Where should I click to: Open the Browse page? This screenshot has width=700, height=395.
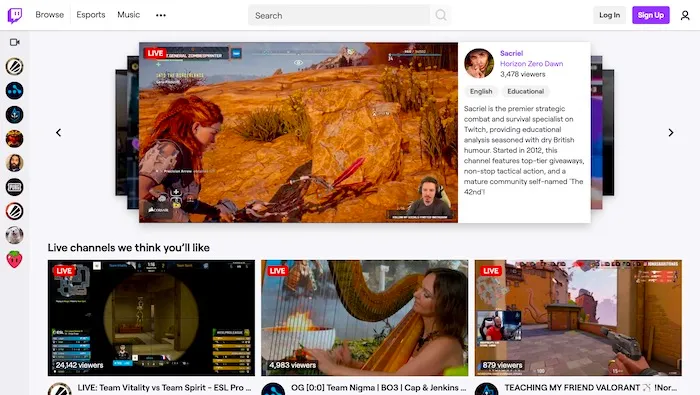click(50, 15)
